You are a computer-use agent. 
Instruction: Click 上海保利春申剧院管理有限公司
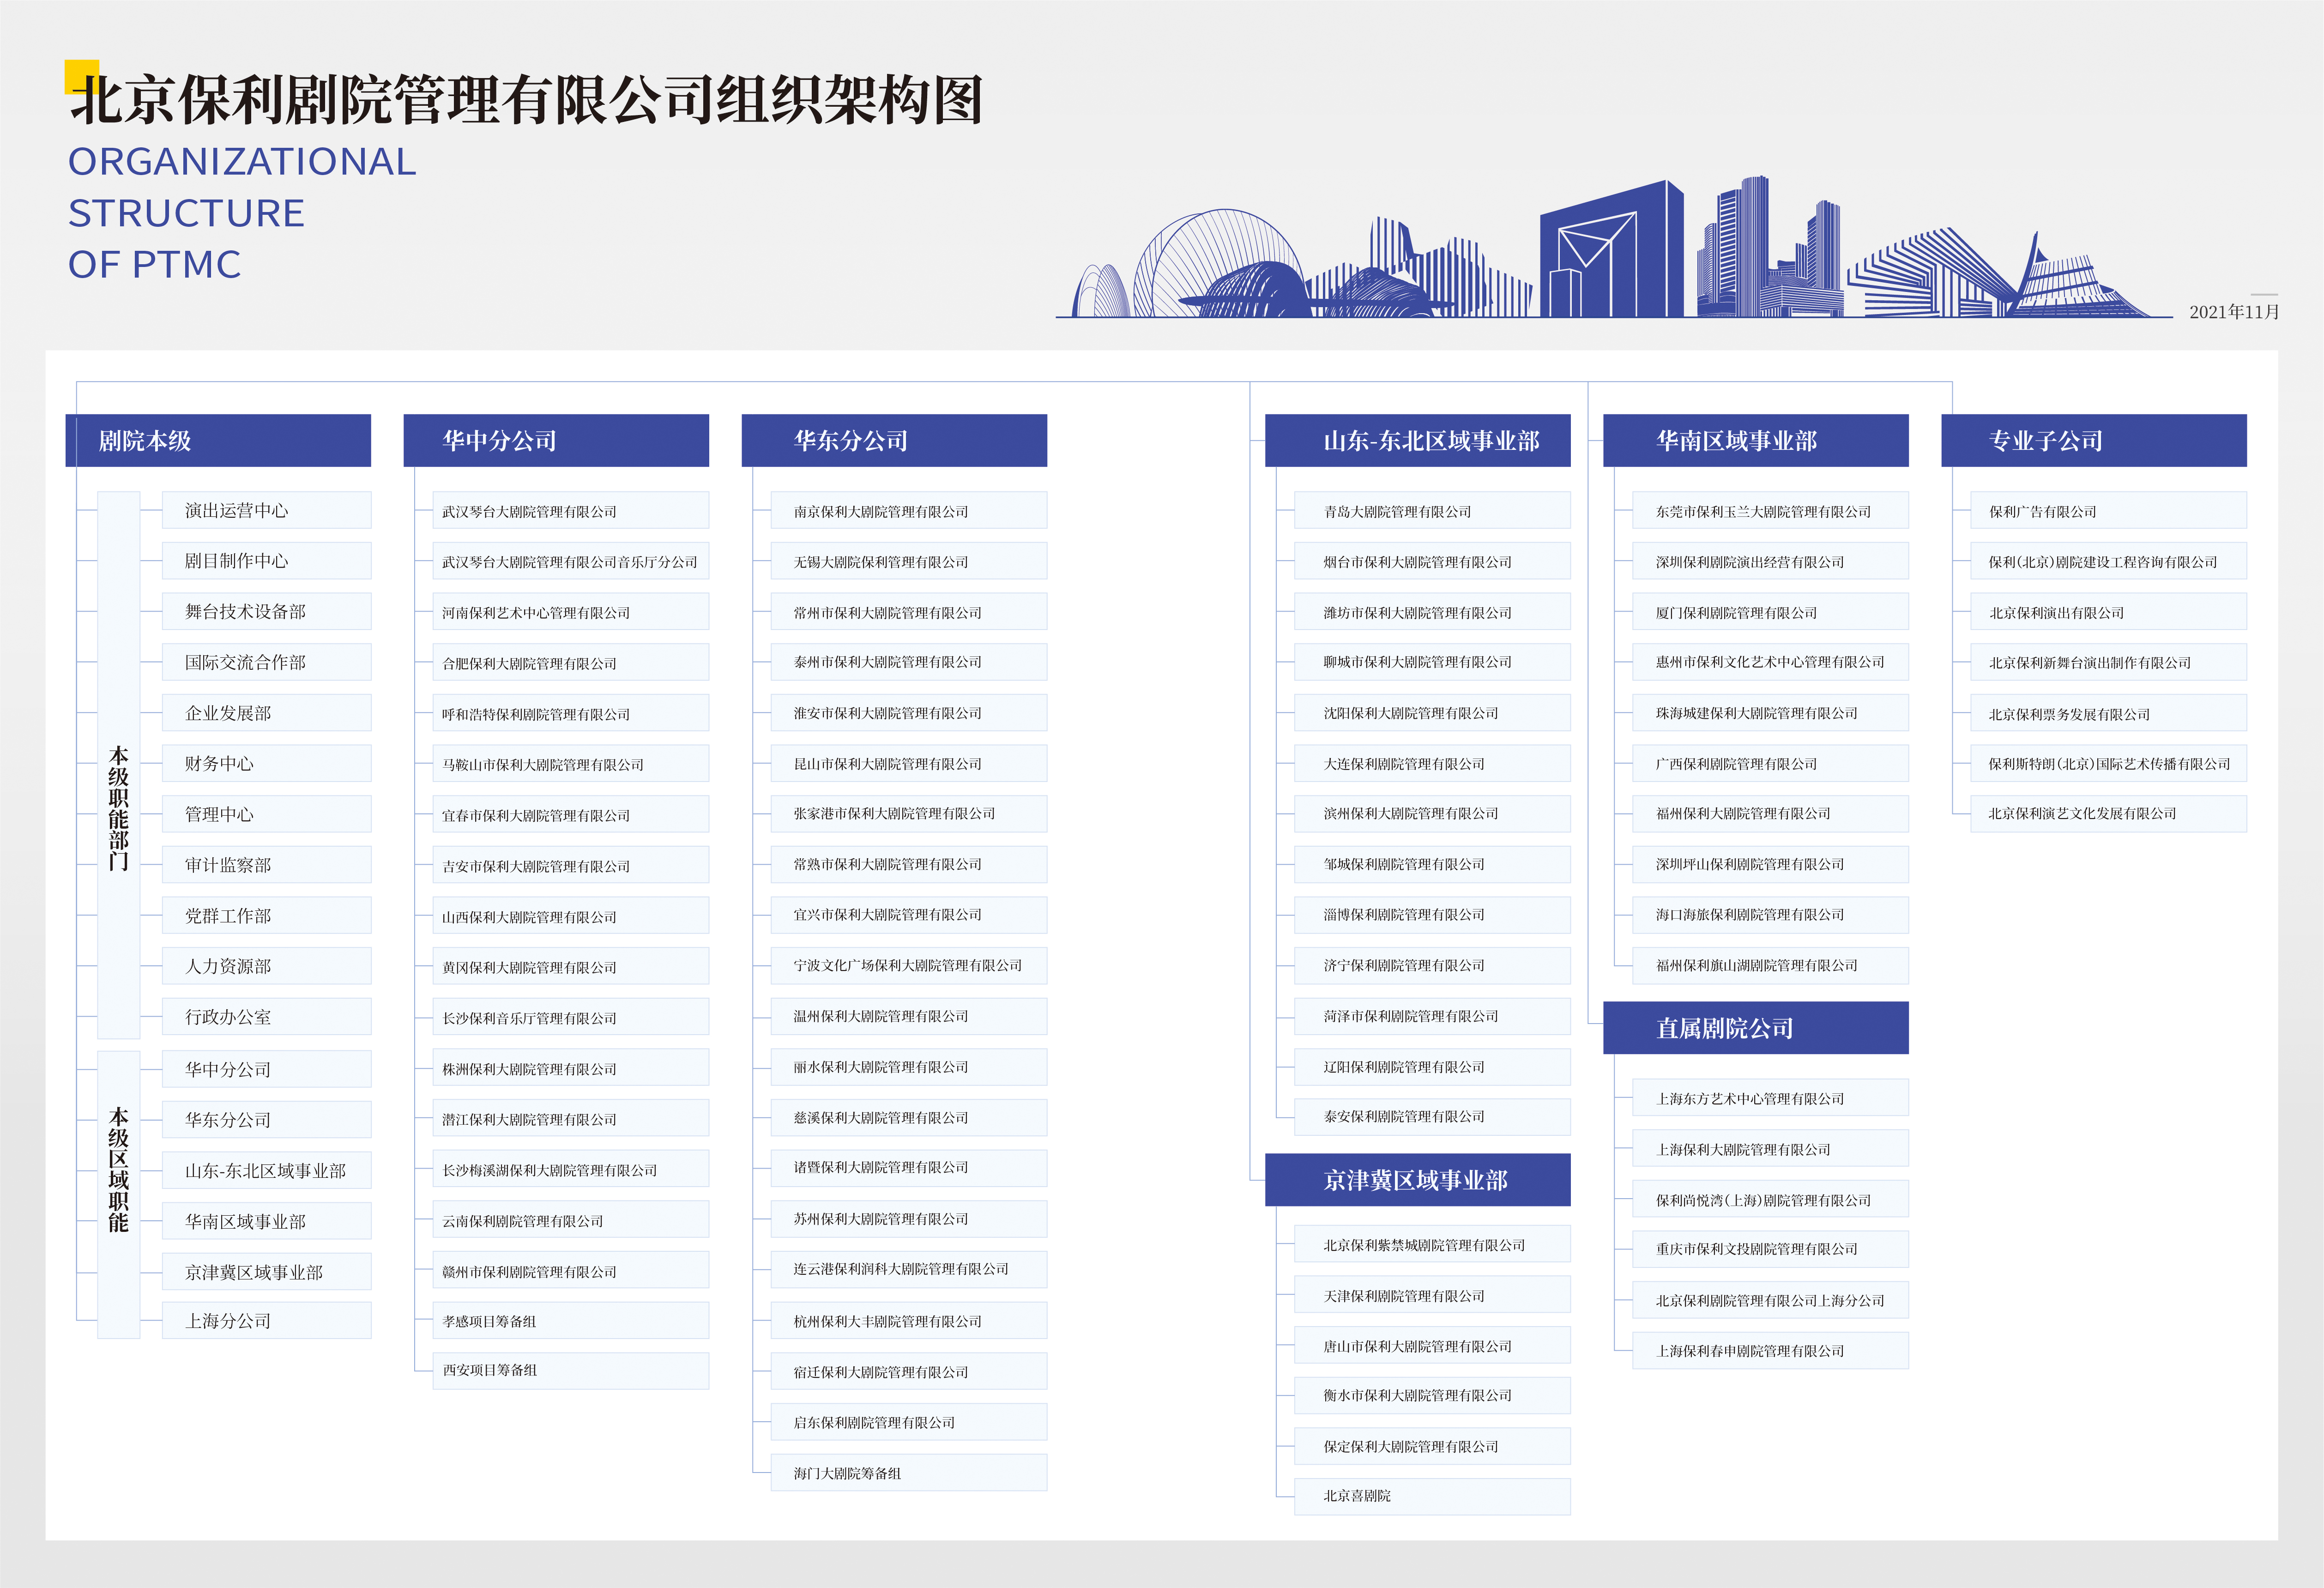point(1769,1350)
